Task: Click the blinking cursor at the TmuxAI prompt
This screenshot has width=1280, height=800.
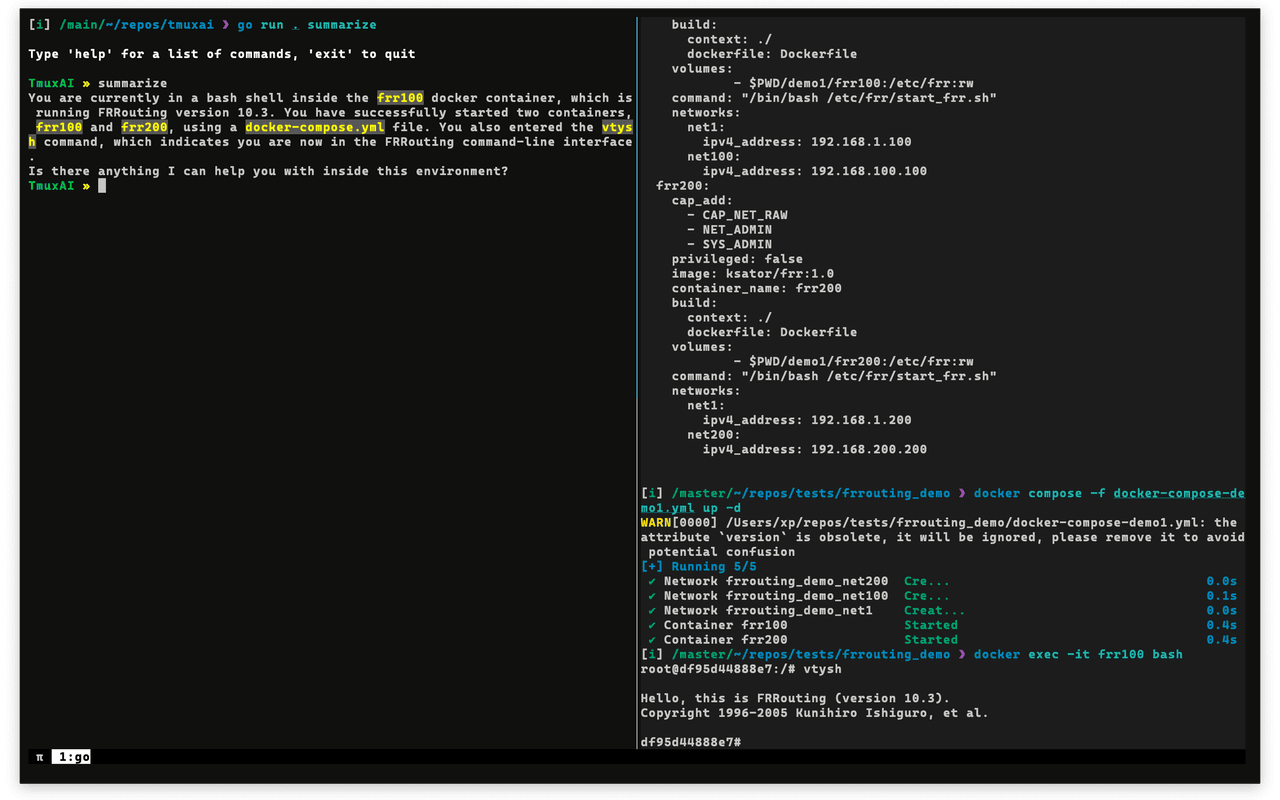Action: [x=102, y=185]
